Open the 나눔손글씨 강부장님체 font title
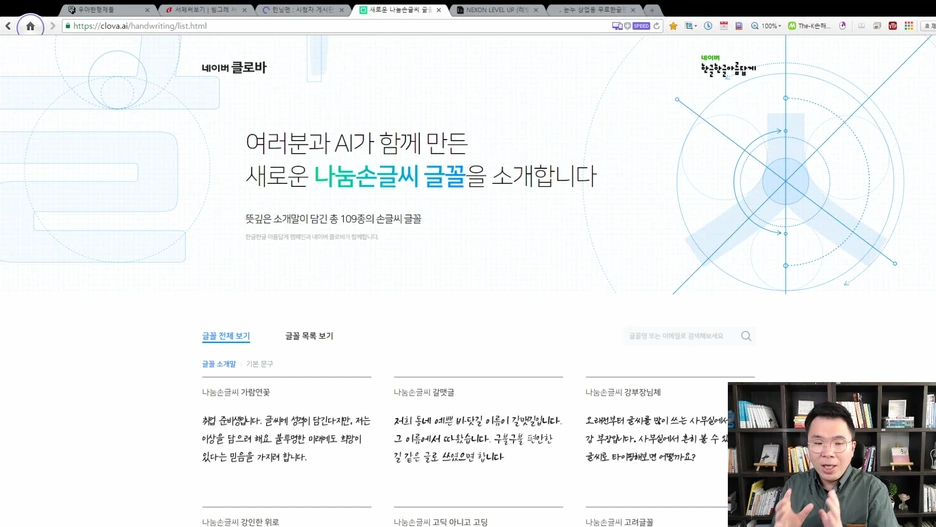This screenshot has height=527, width=936. [623, 392]
